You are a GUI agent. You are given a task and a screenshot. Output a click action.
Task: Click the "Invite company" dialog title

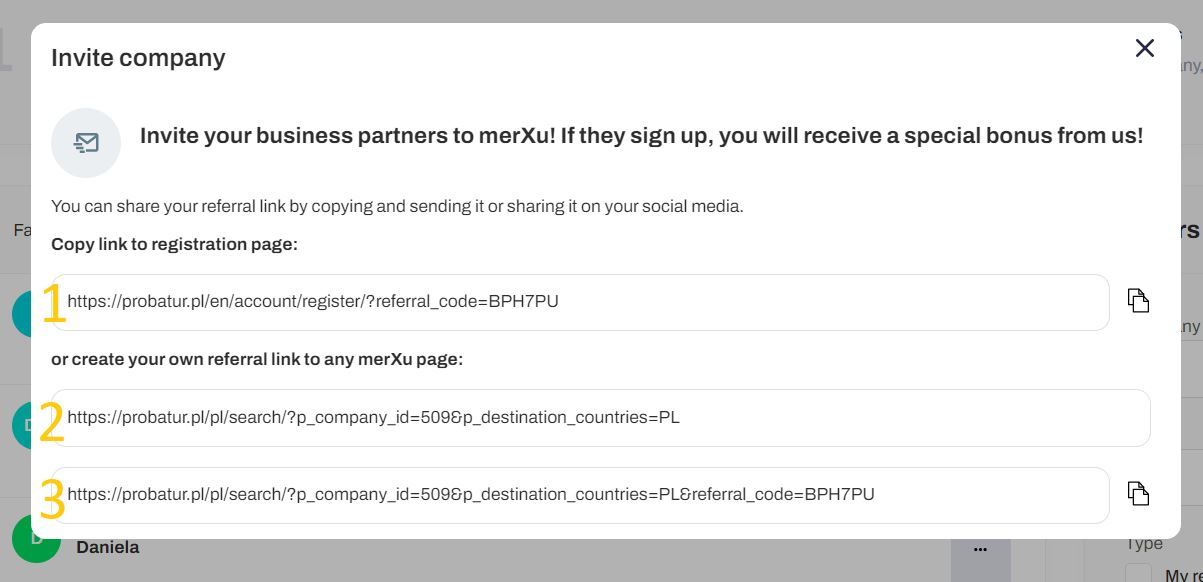coord(138,58)
